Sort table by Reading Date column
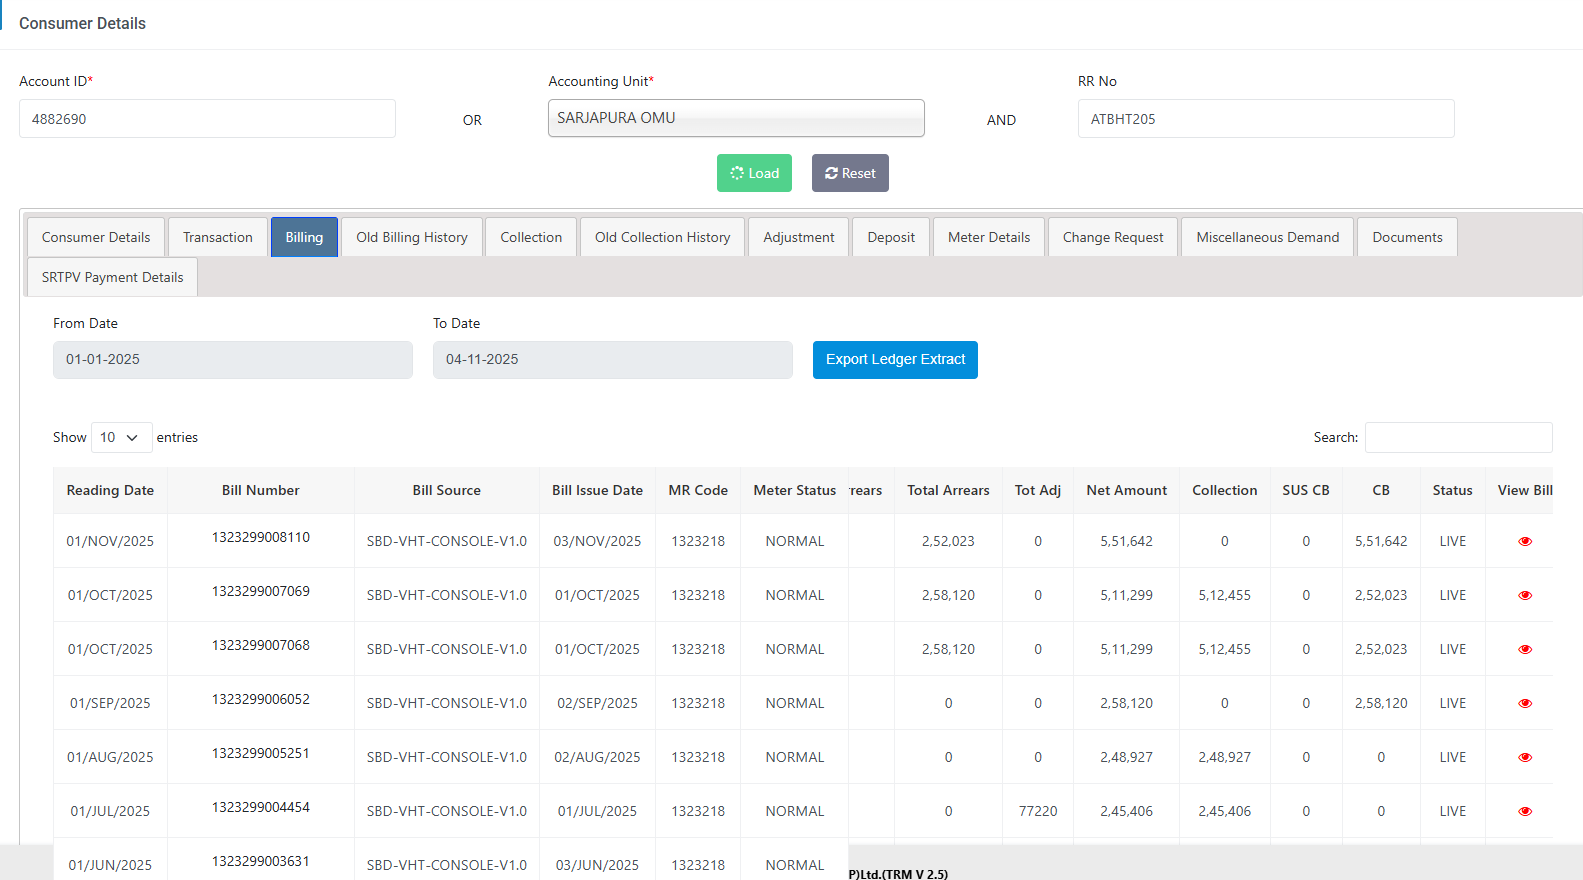The height and width of the screenshot is (880, 1583). 110,490
